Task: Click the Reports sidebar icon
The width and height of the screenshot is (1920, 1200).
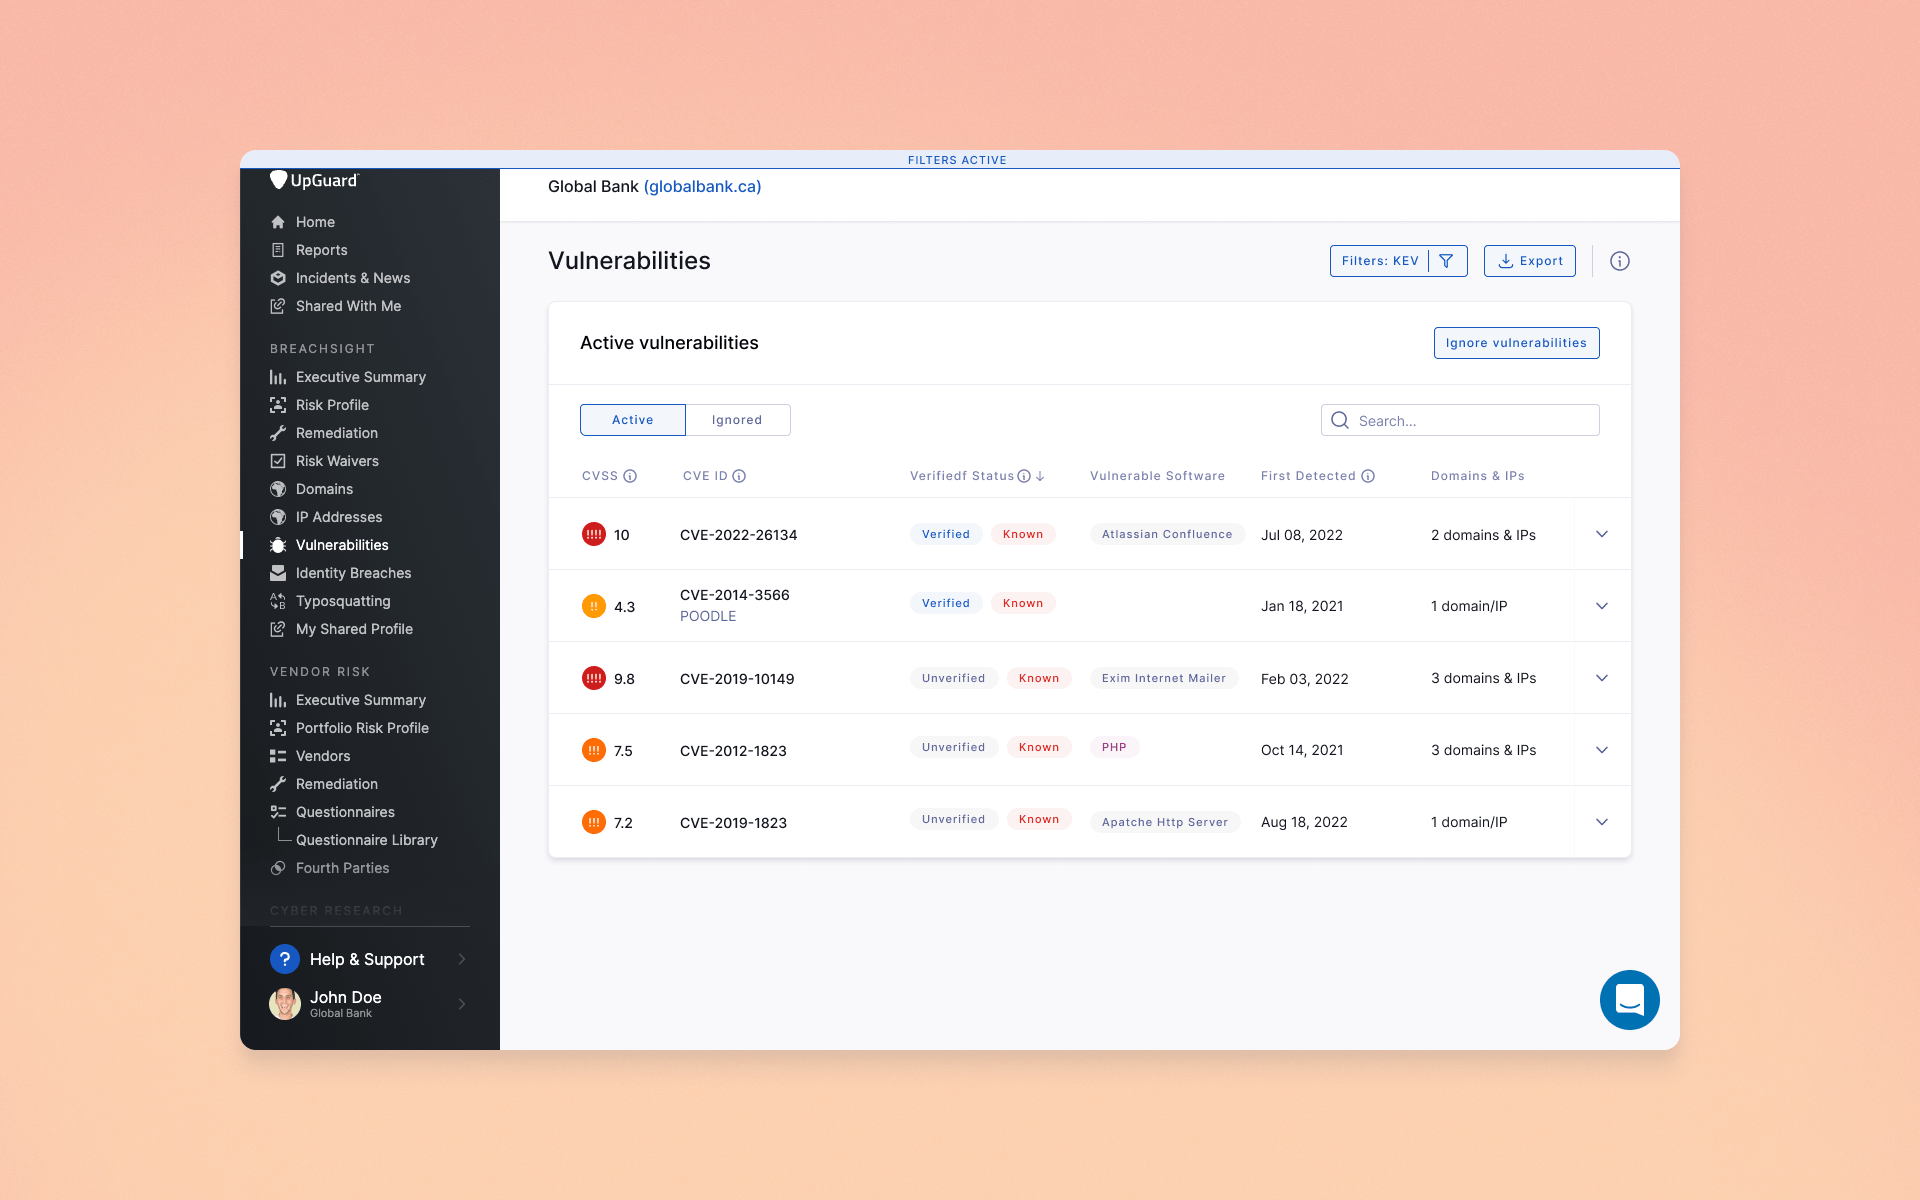Action: click(278, 250)
